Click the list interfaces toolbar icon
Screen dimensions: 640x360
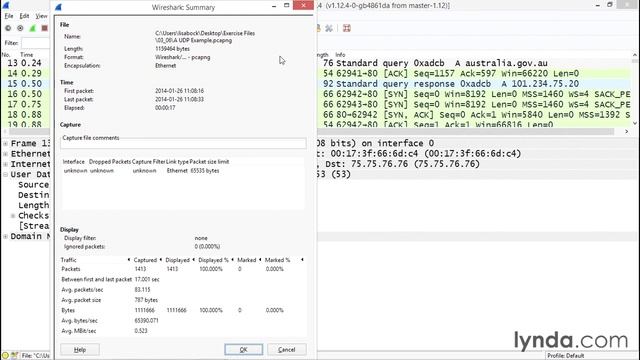[8, 28]
